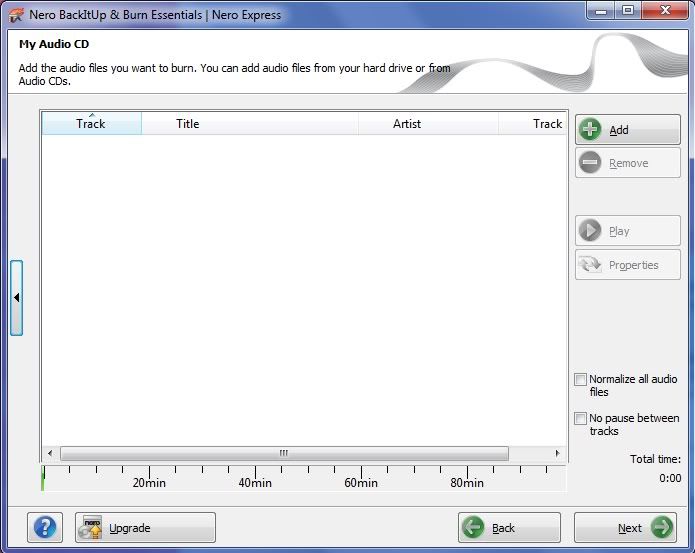Open track Properties button
Screen dimensions: 695x553
point(628,265)
